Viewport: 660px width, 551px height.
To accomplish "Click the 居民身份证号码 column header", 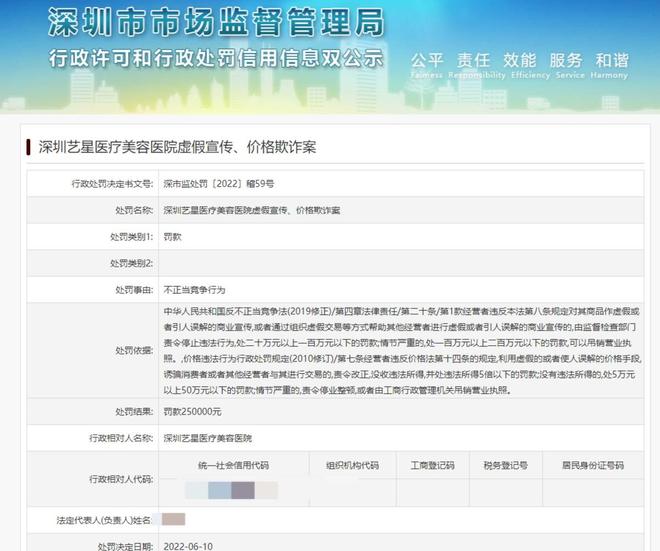I will tap(593, 465).
